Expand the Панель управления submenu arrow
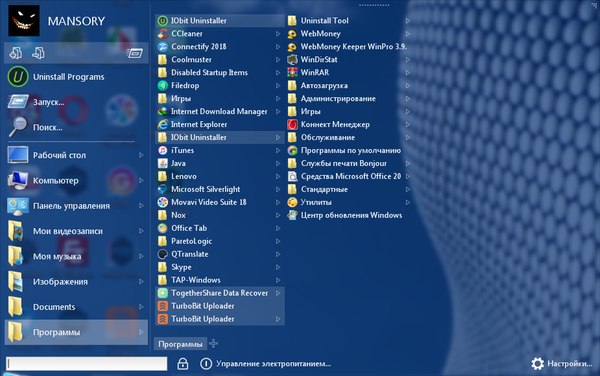600x376 pixels. (x=141, y=206)
